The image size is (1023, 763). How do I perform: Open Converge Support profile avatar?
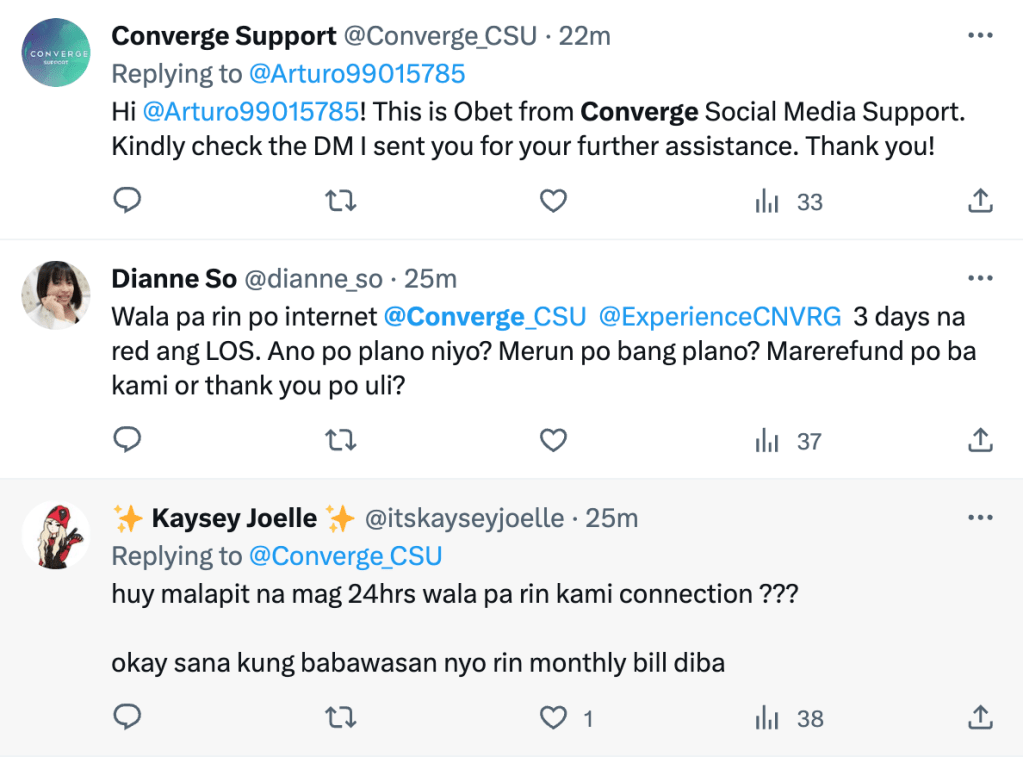pyautogui.click(x=56, y=52)
